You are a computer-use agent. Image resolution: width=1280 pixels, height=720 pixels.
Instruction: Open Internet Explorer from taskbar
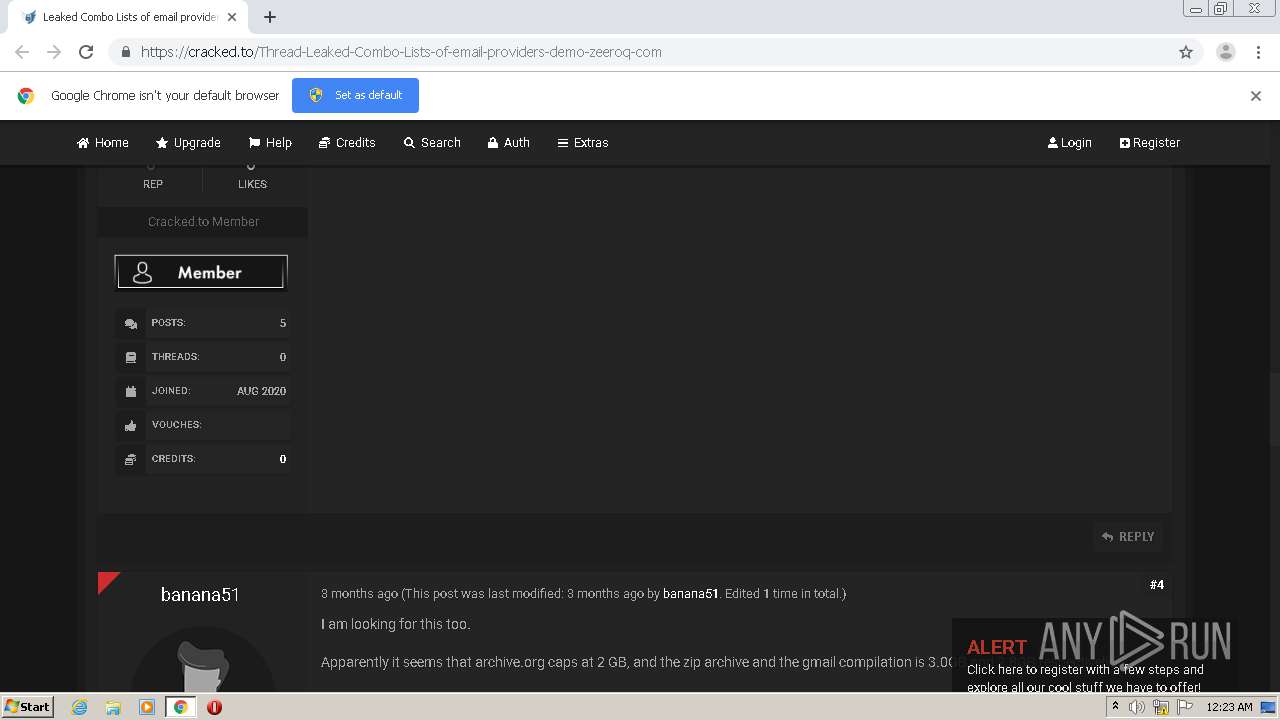point(79,707)
